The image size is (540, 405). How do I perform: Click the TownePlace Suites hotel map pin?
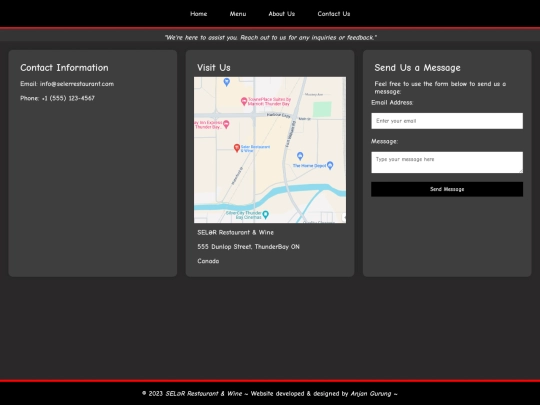(x=244, y=101)
